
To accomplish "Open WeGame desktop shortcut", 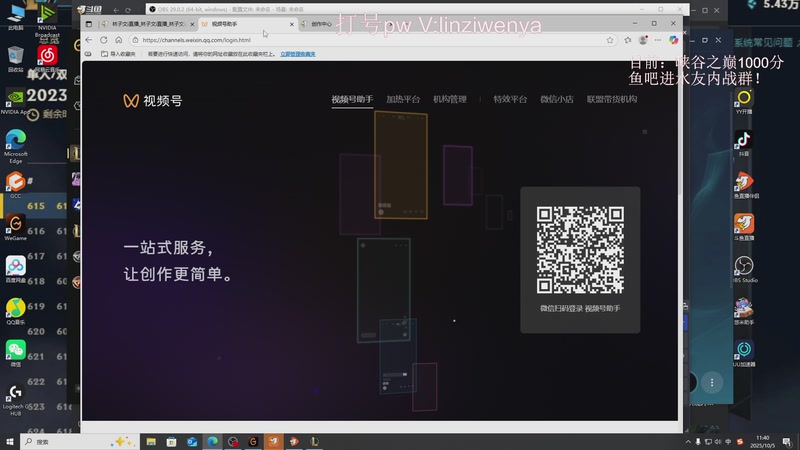I will point(16,227).
